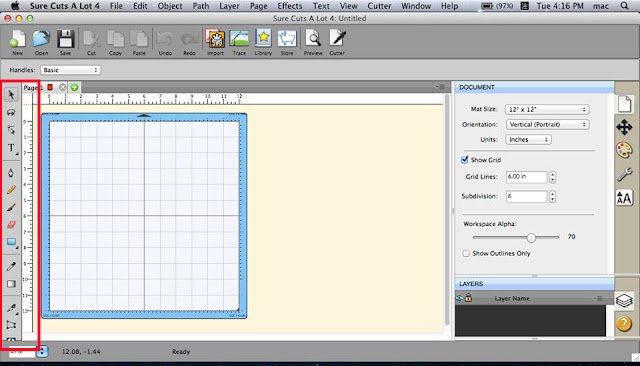Open the wrench Style settings panel
This screenshot has height=366, width=640.
pyautogui.click(x=624, y=174)
